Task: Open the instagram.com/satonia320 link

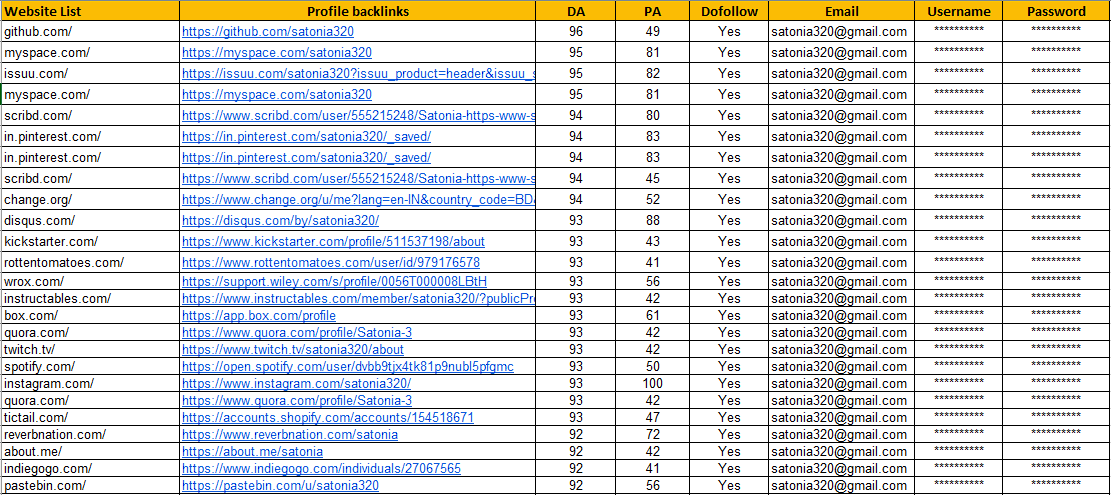Action: tap(296, 384)
